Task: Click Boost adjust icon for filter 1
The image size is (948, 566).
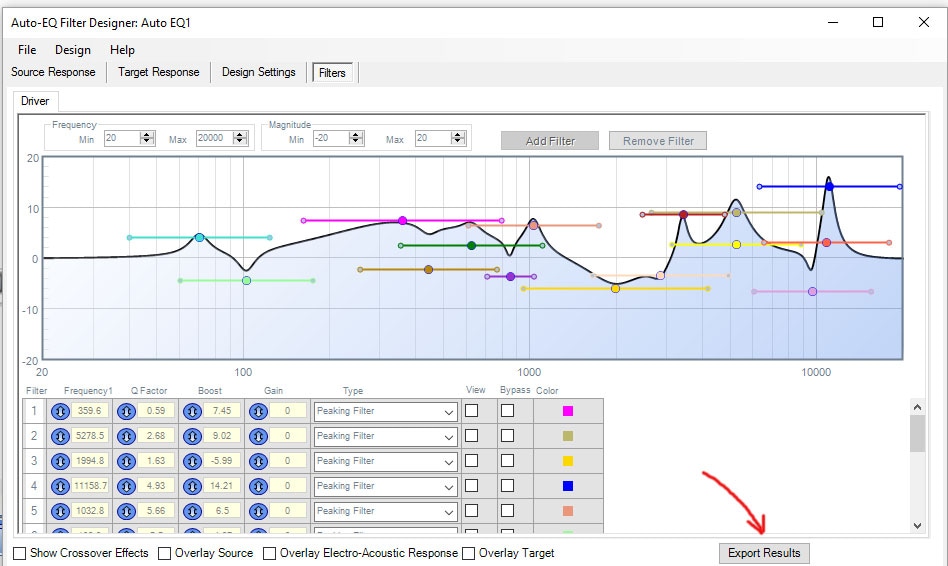Action: 192,412
